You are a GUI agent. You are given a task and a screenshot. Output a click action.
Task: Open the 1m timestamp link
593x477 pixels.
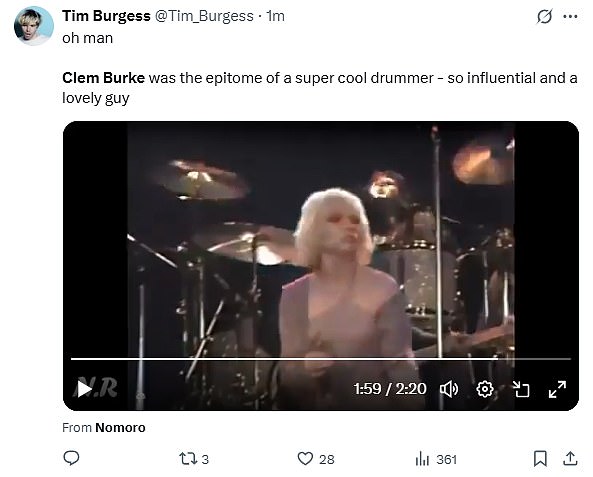(275, 16)
